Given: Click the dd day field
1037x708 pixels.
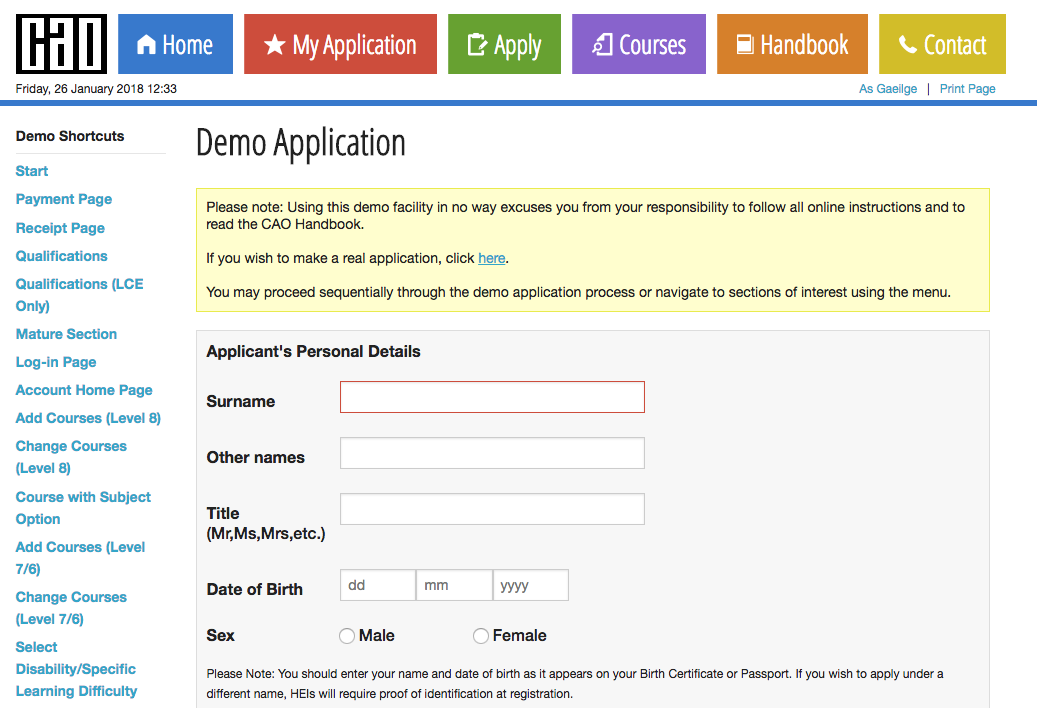Looking at the screenshot, I should point(378,585).
